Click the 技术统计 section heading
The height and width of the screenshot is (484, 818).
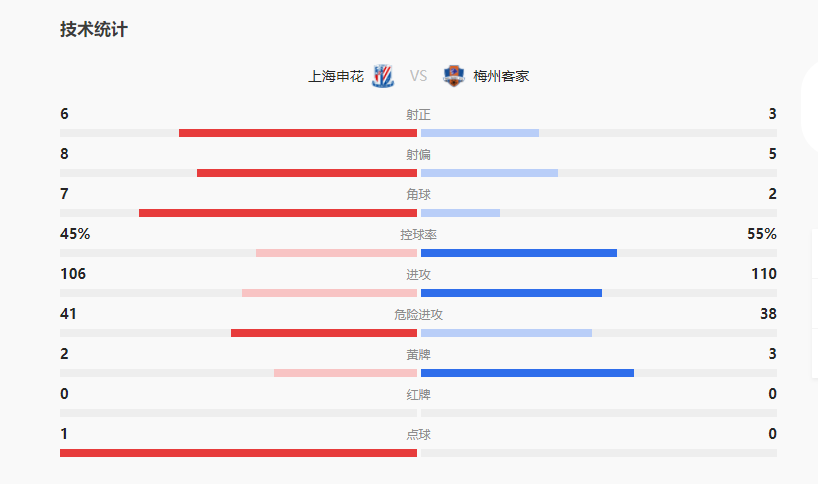pyautogui.click(x=94, y=30)
